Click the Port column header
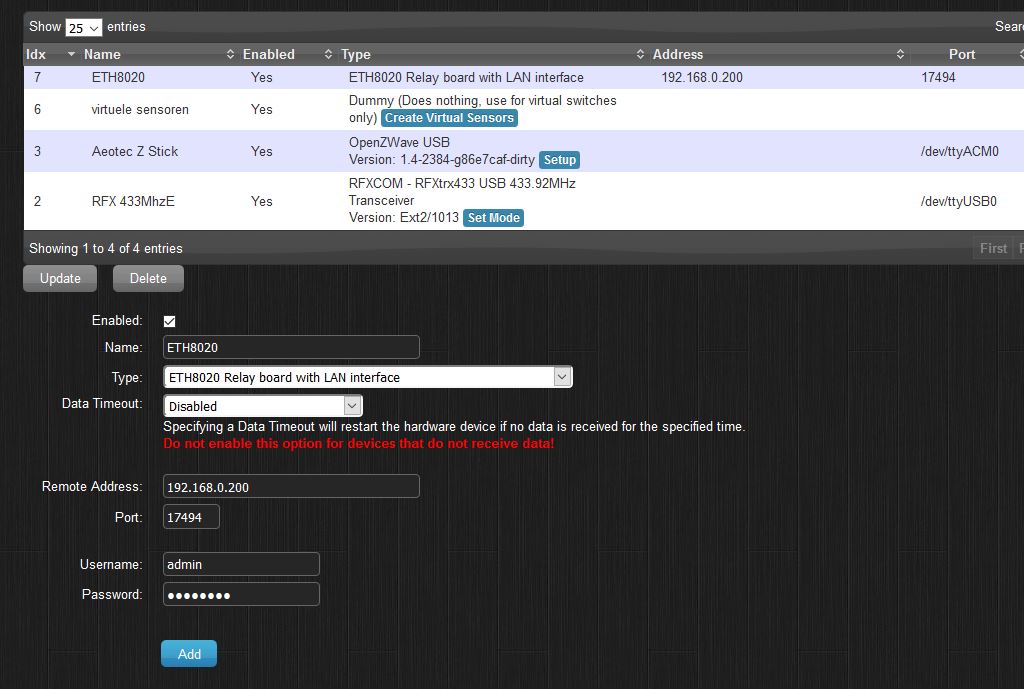1024x689 pixels. click(961, 54)
